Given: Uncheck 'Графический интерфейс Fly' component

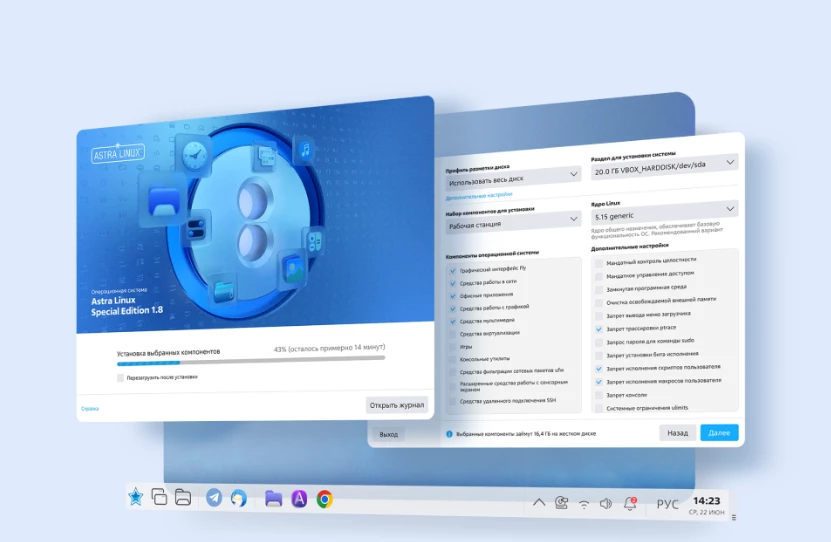Looking at the screenshot, I should (453, 271).
